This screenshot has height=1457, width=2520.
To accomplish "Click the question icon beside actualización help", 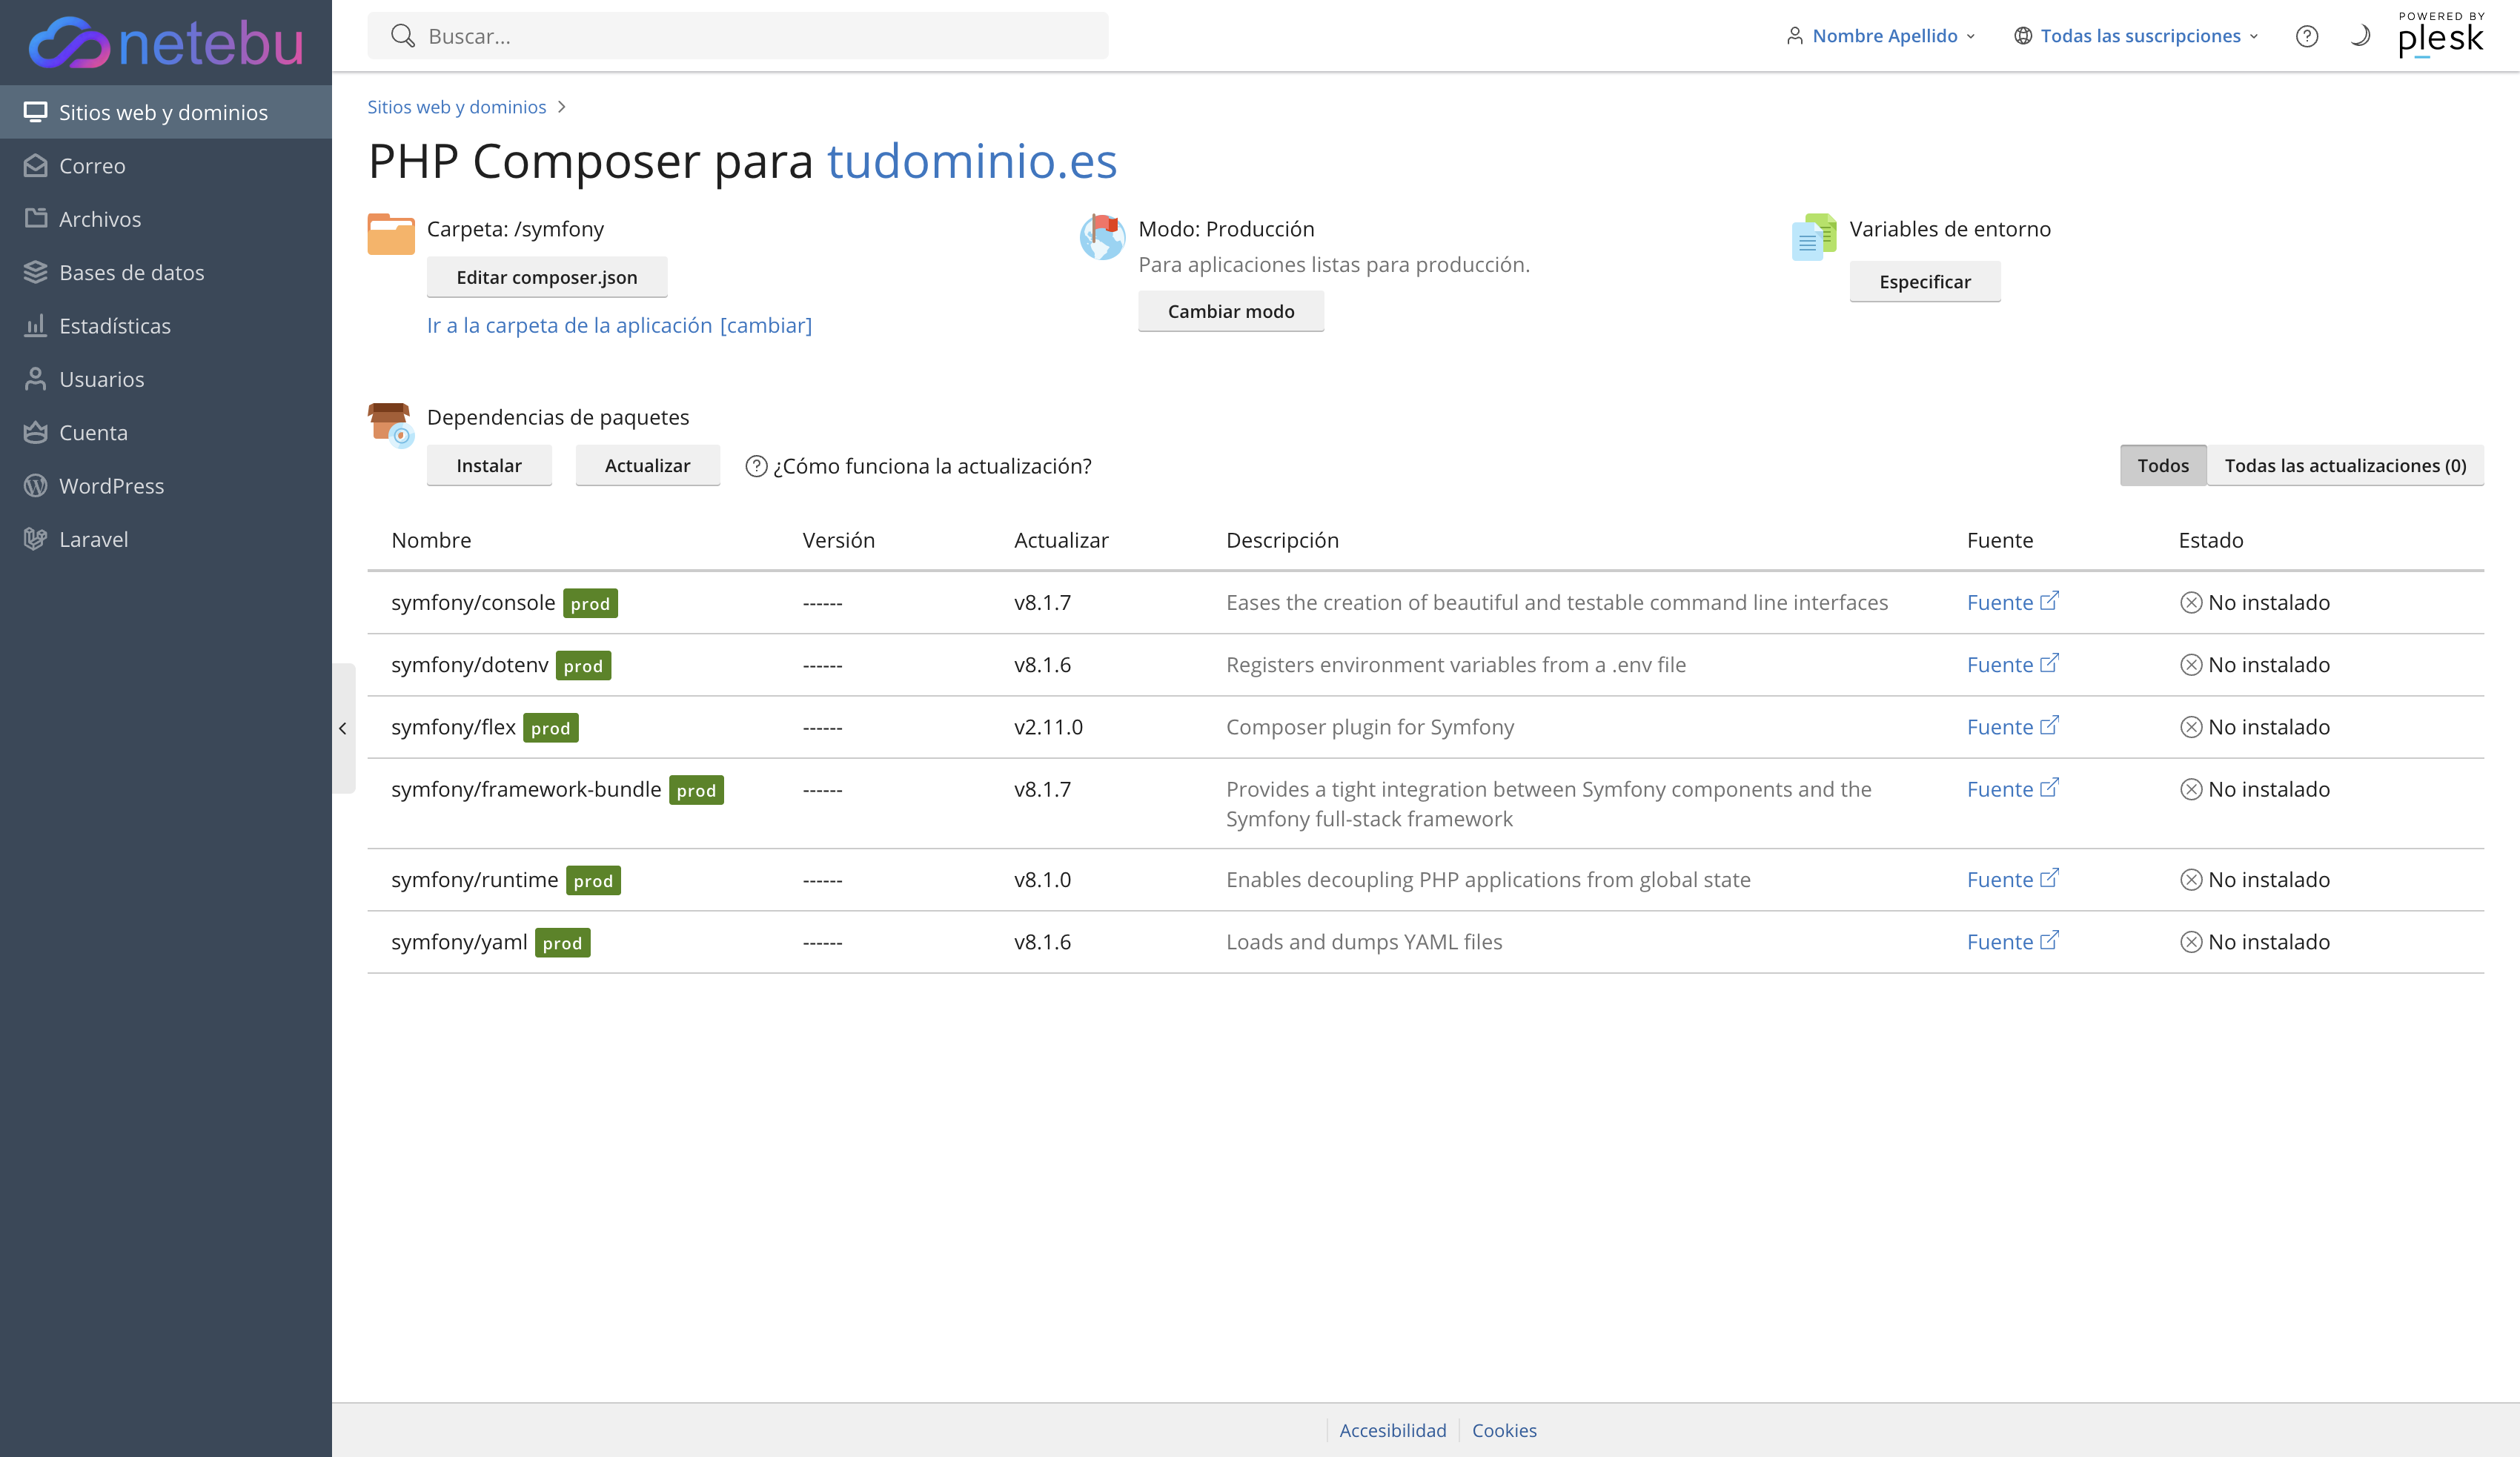I will (x=756, y=466).
